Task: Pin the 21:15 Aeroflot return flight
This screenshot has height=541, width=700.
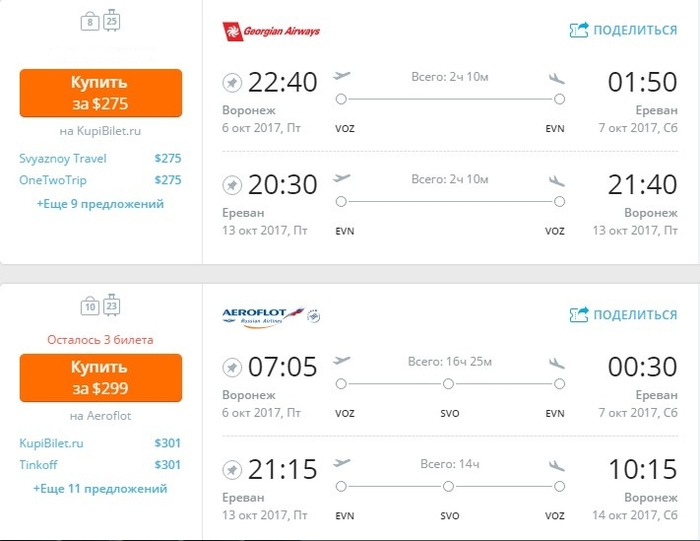Action: click(232, 469)
